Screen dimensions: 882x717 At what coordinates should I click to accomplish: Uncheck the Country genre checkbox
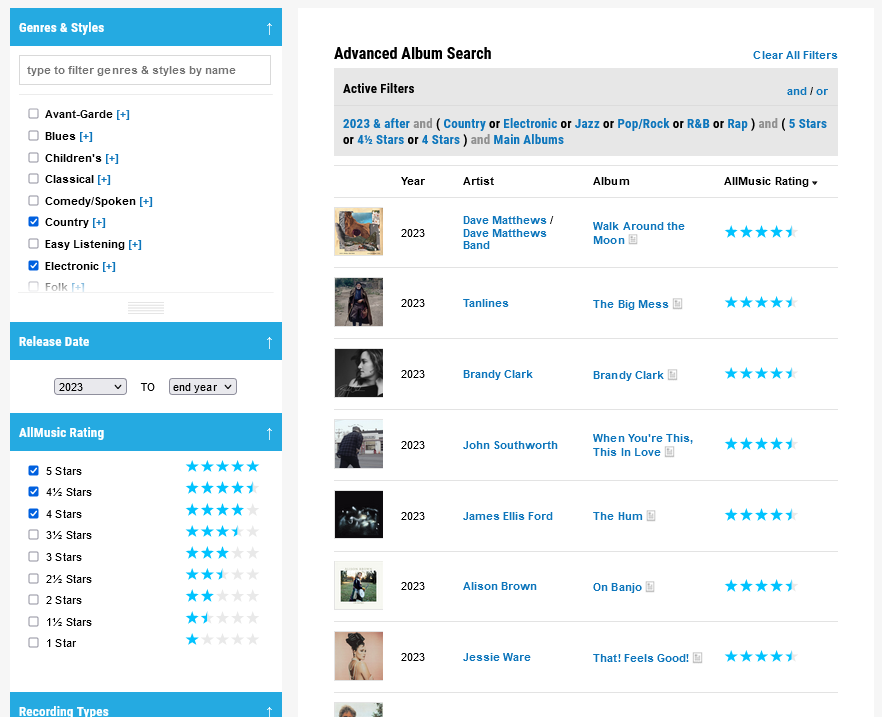(34, 222)
